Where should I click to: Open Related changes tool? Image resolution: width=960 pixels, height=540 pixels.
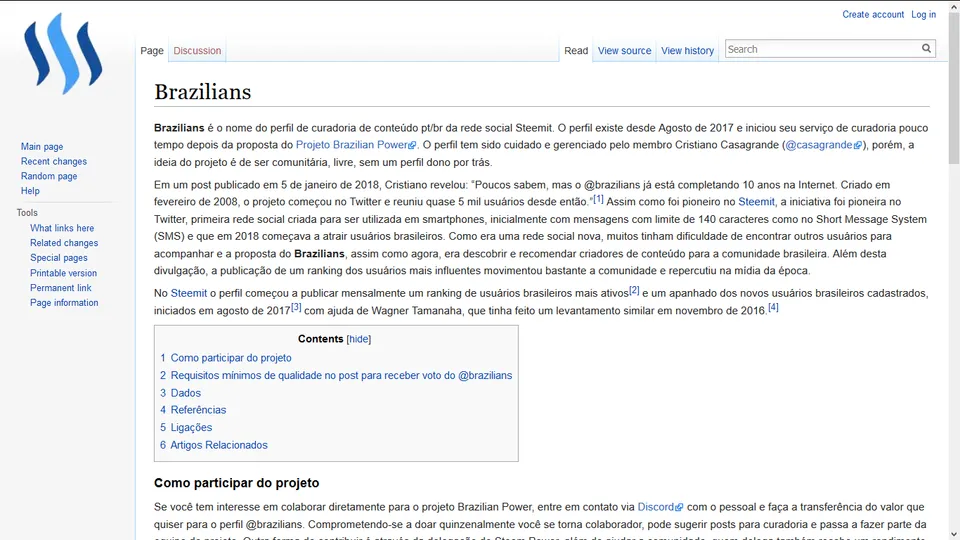[x=64, y=242]
